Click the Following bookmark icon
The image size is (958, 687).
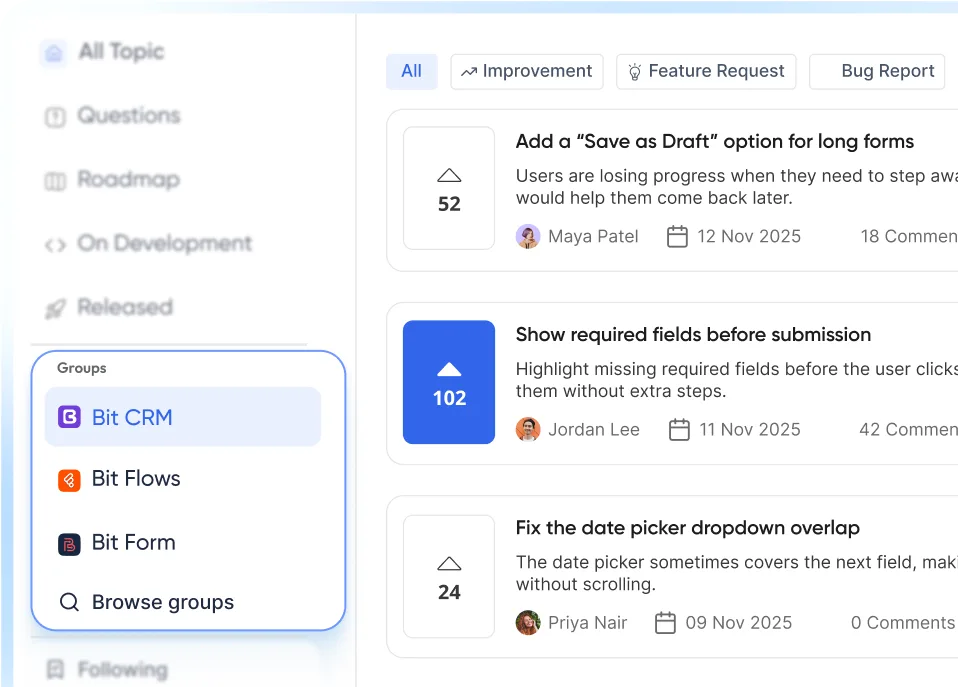tap(55, 670)
